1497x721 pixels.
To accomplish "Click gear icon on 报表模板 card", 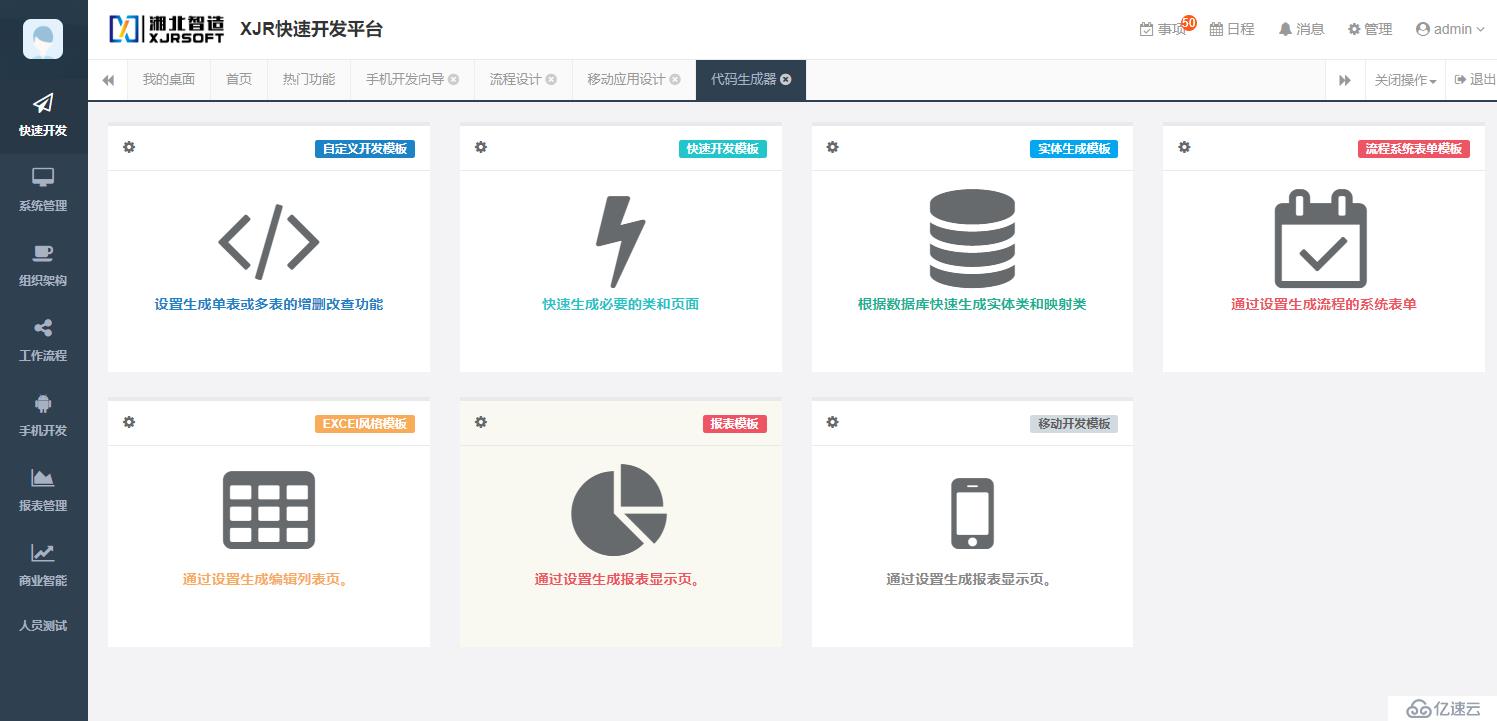I will 481,422.
